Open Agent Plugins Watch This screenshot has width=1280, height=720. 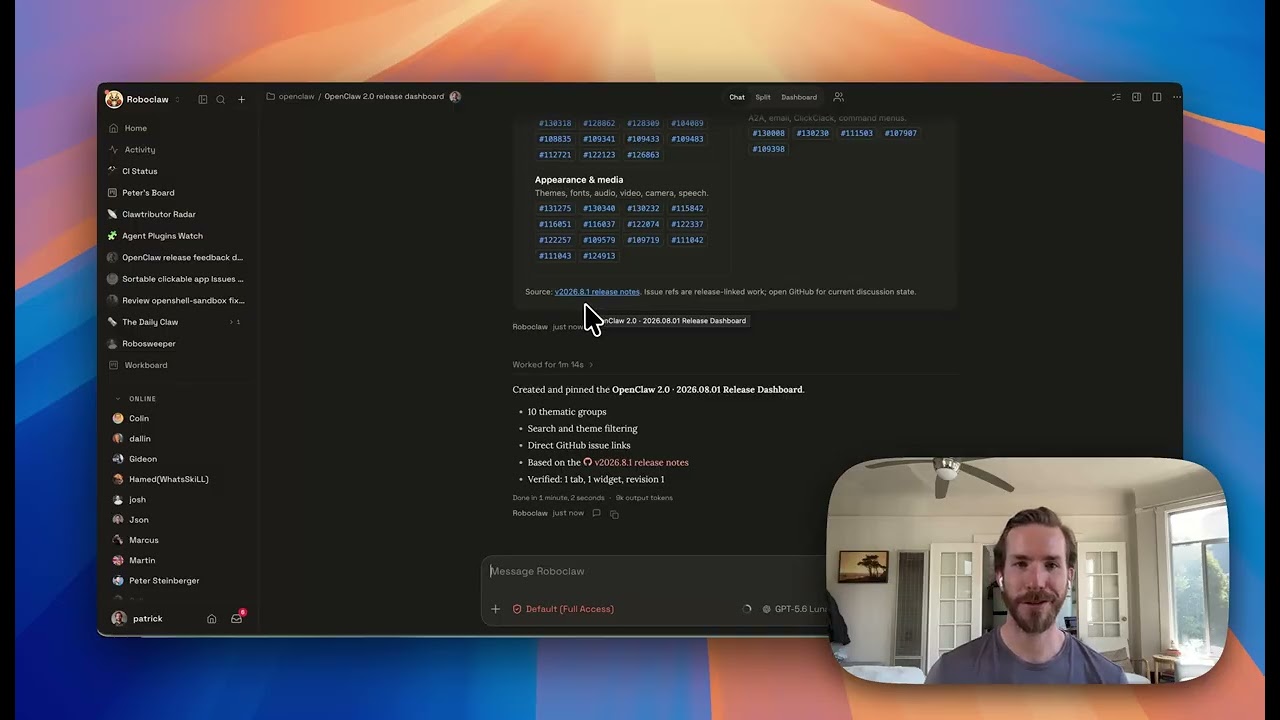[x=178, y=236]
